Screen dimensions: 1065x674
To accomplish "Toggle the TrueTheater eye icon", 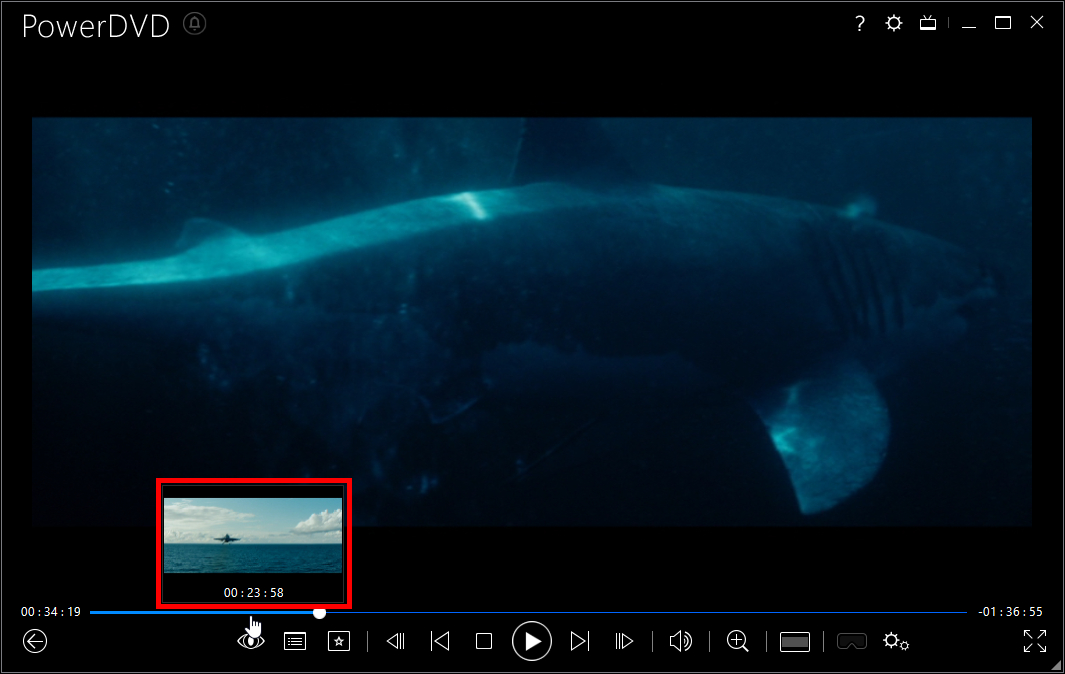I will (x=251, y=641).
